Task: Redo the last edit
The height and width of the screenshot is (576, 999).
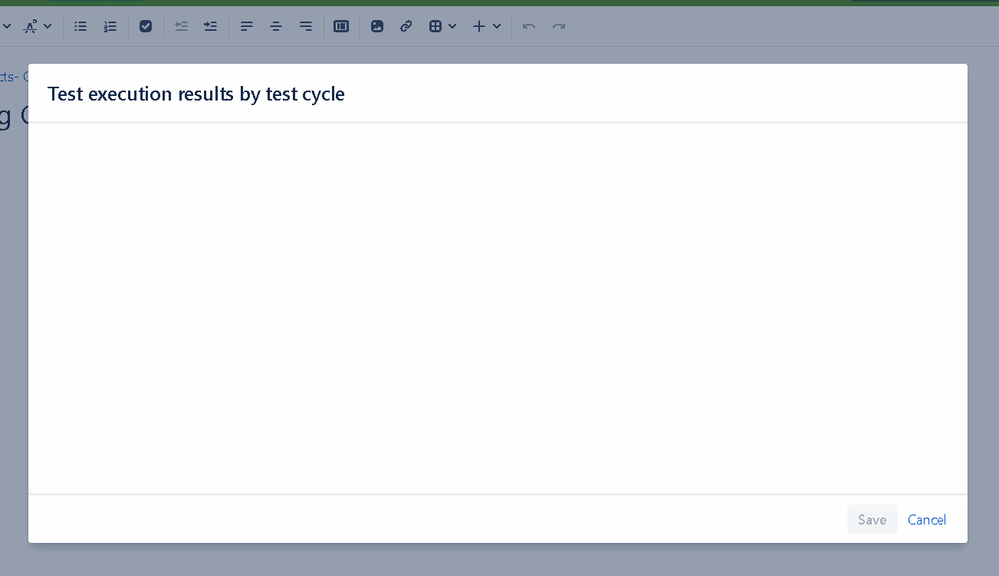Action: pos(559,26)
